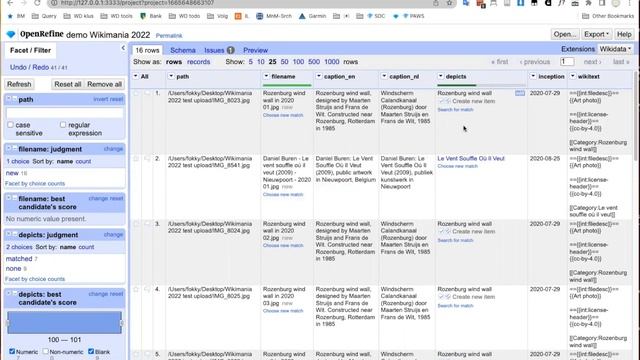Minimize the filename: judgment facet
640x360 pixels.
point(14,149)
